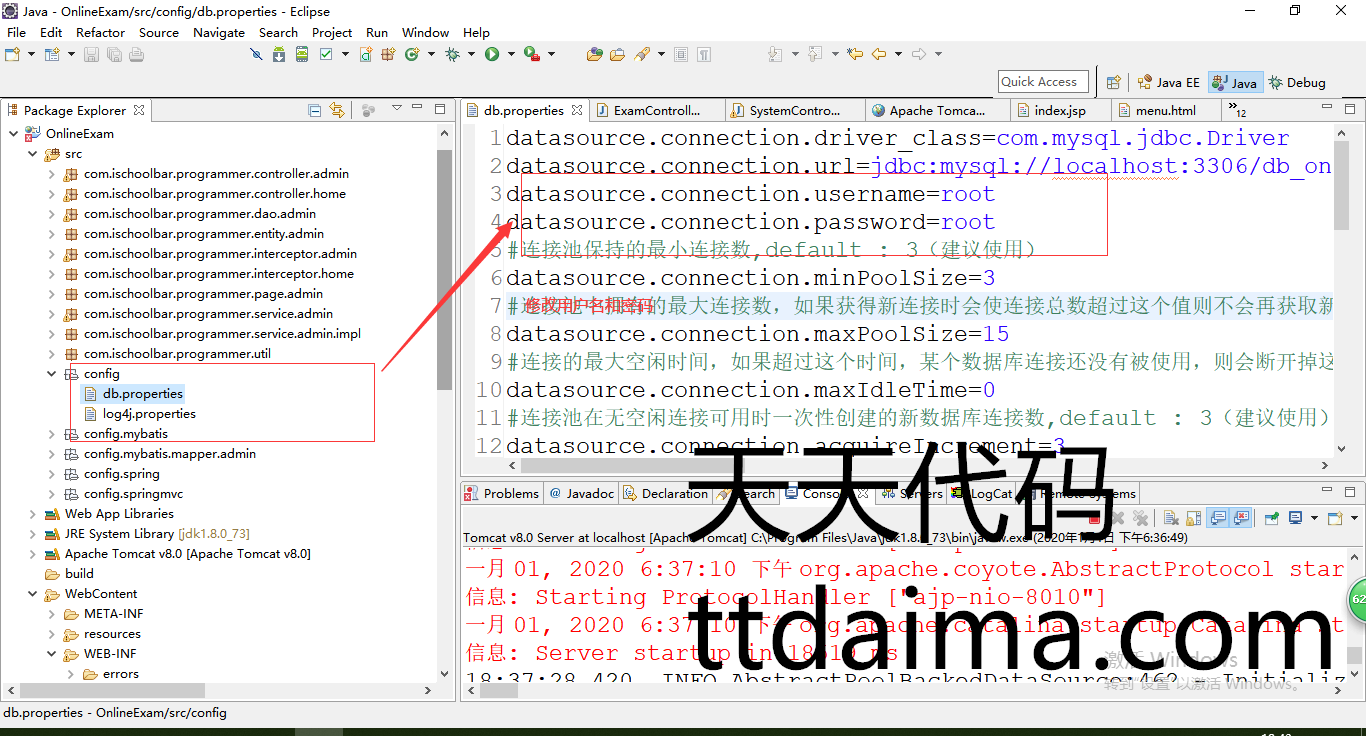Image resolution: width=1366 pixels, height=736 pixels.
Task: Open the Android SDK Manager icon
Action: tap(279, 54)
